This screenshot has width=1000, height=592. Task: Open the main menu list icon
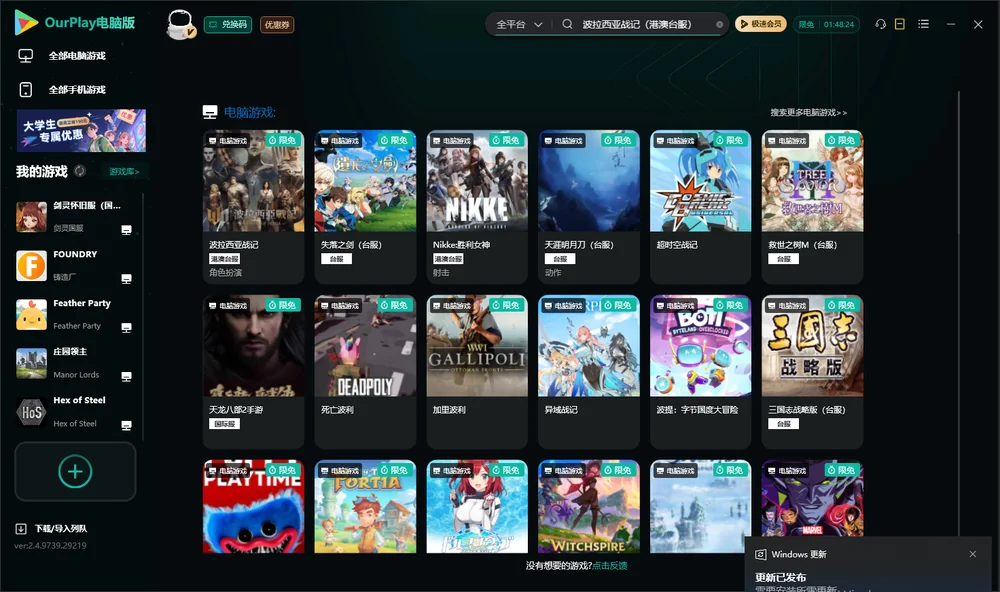click(x=923, y=24)
